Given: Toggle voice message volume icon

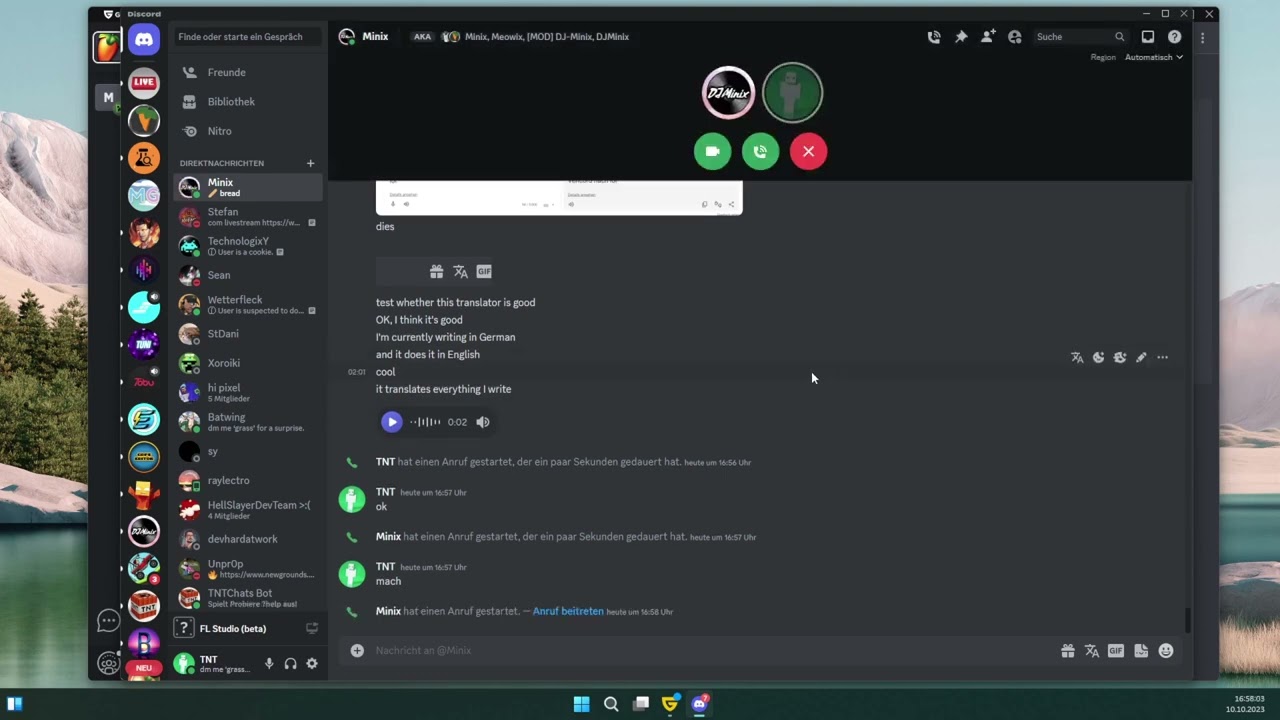Looking at the screenshot, I should [483, 422].
